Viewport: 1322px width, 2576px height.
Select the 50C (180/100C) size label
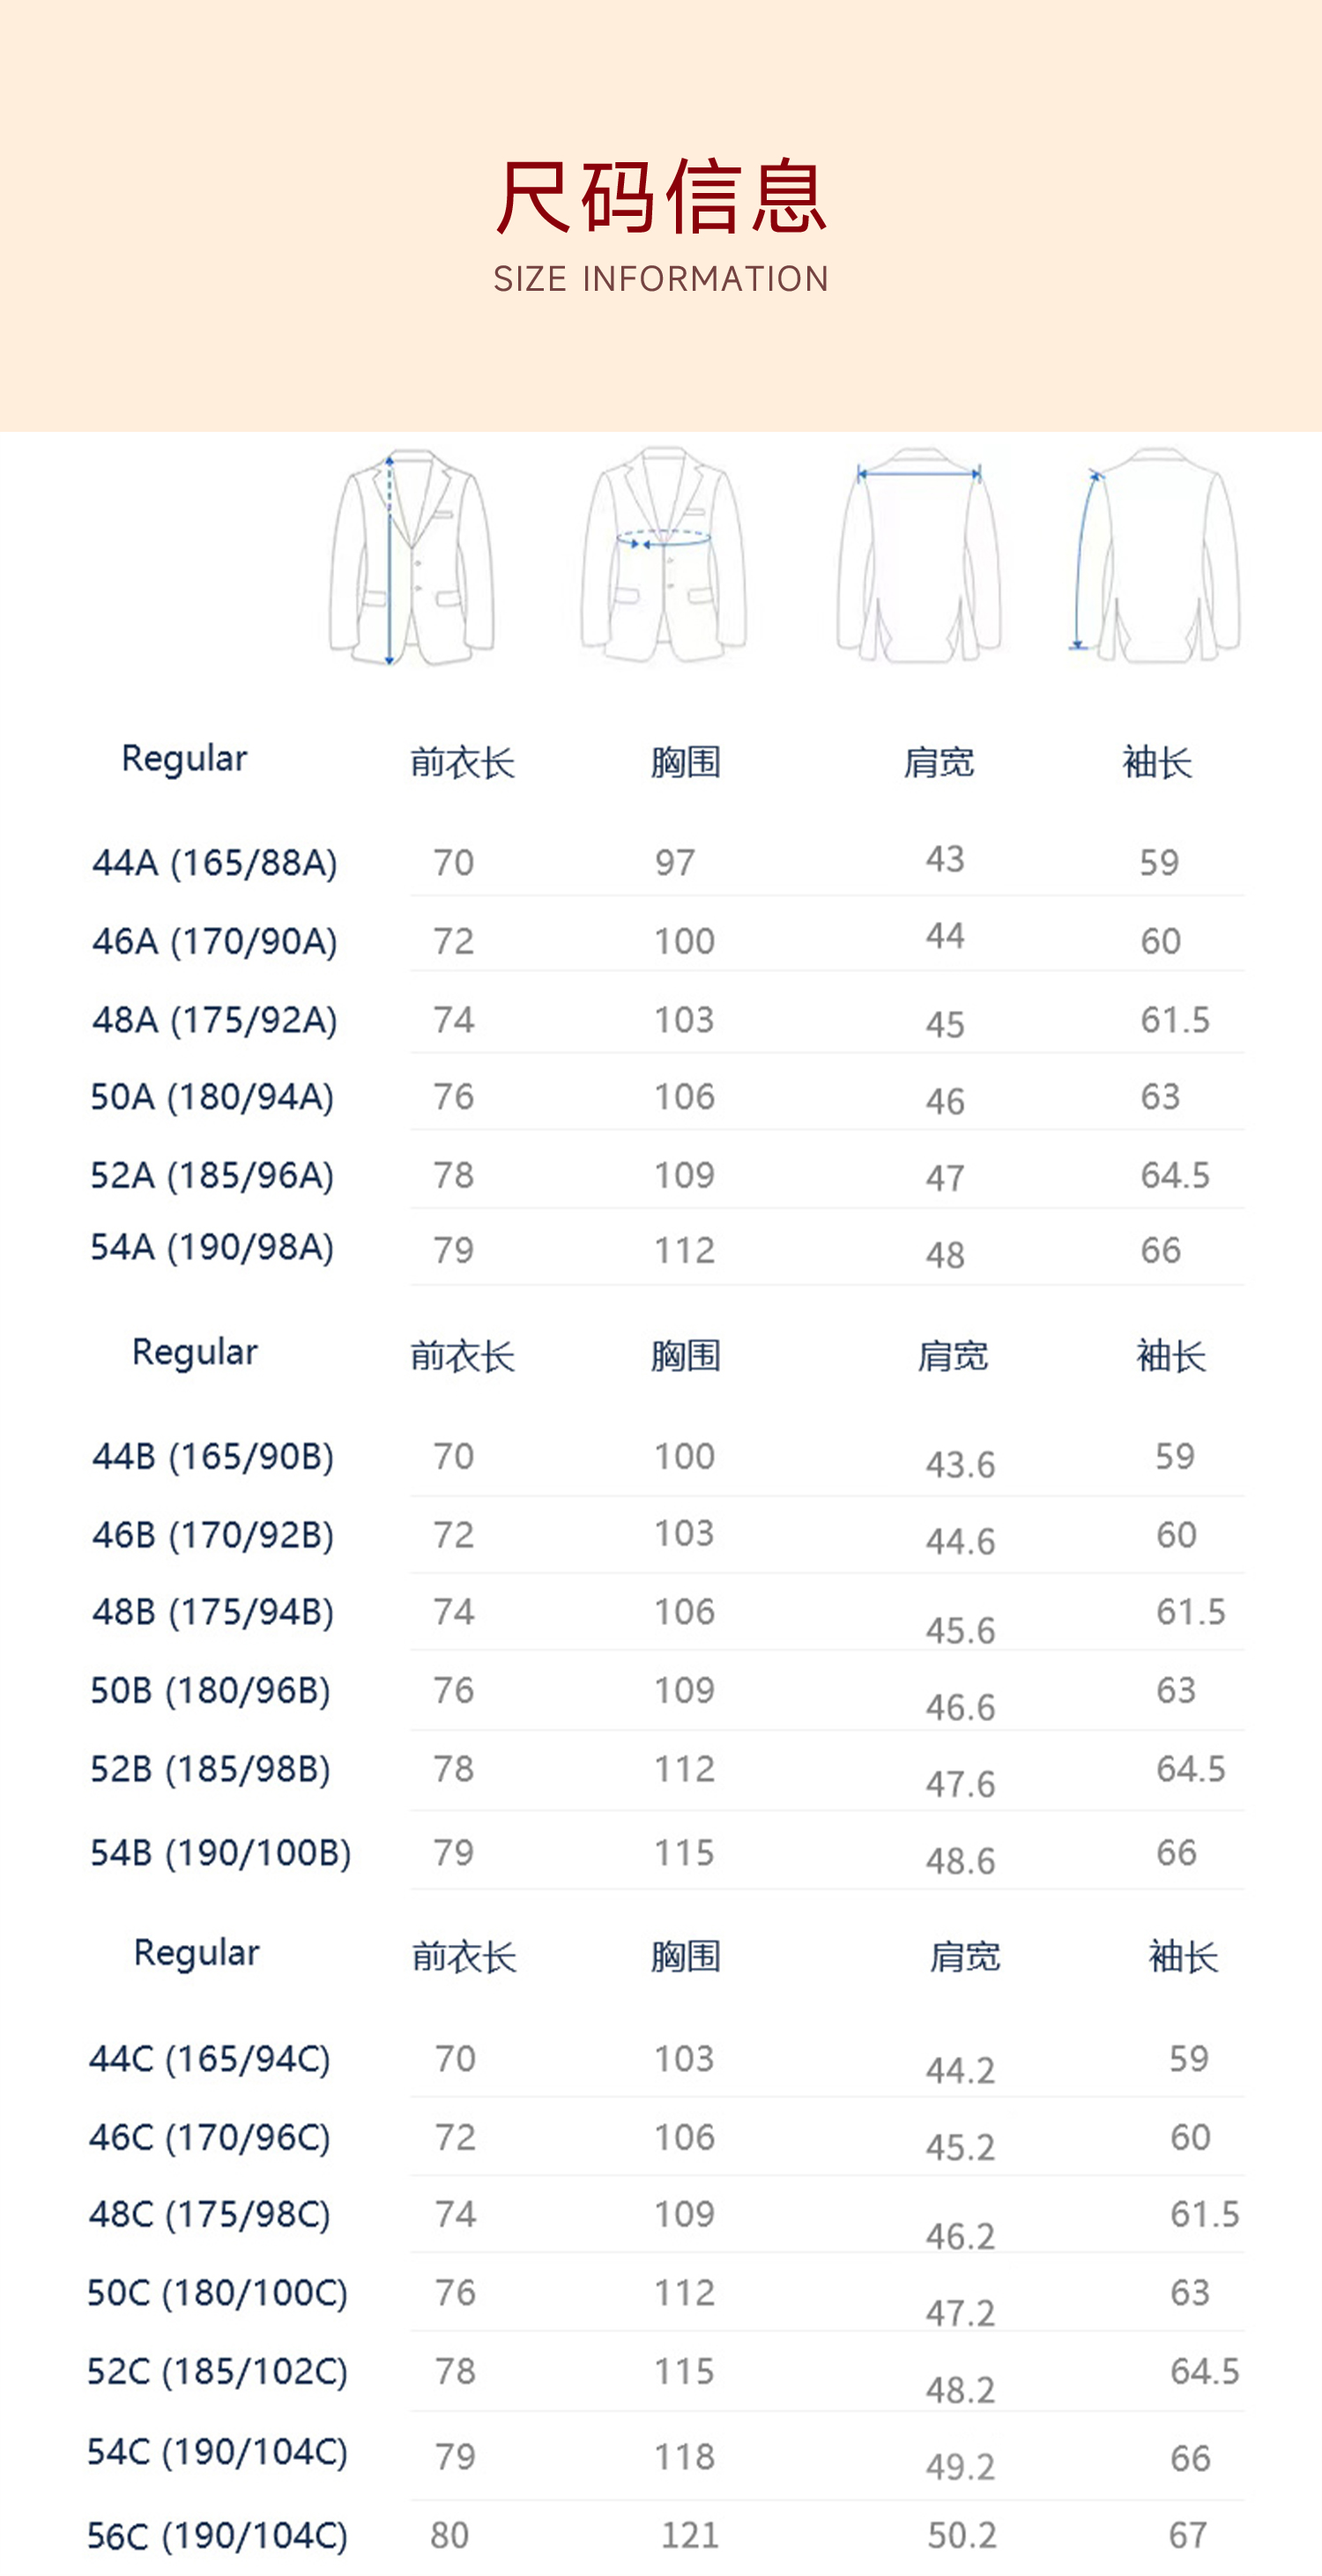pos(217,2292)
